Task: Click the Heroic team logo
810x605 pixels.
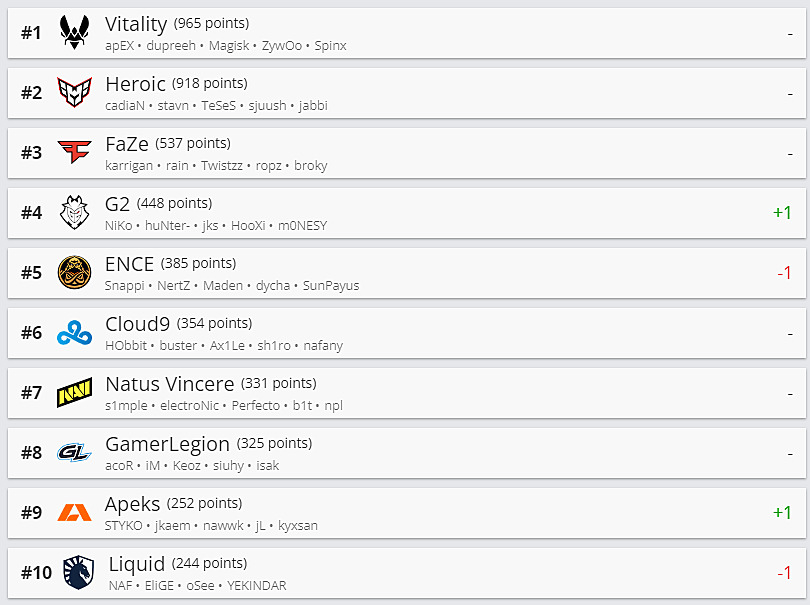Action: [x=74, y=93]
